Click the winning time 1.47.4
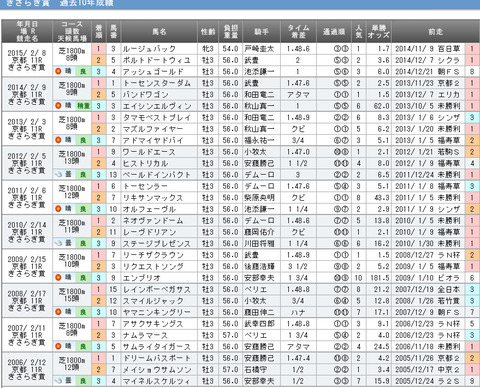480x388 pixels. coord(298,358)
